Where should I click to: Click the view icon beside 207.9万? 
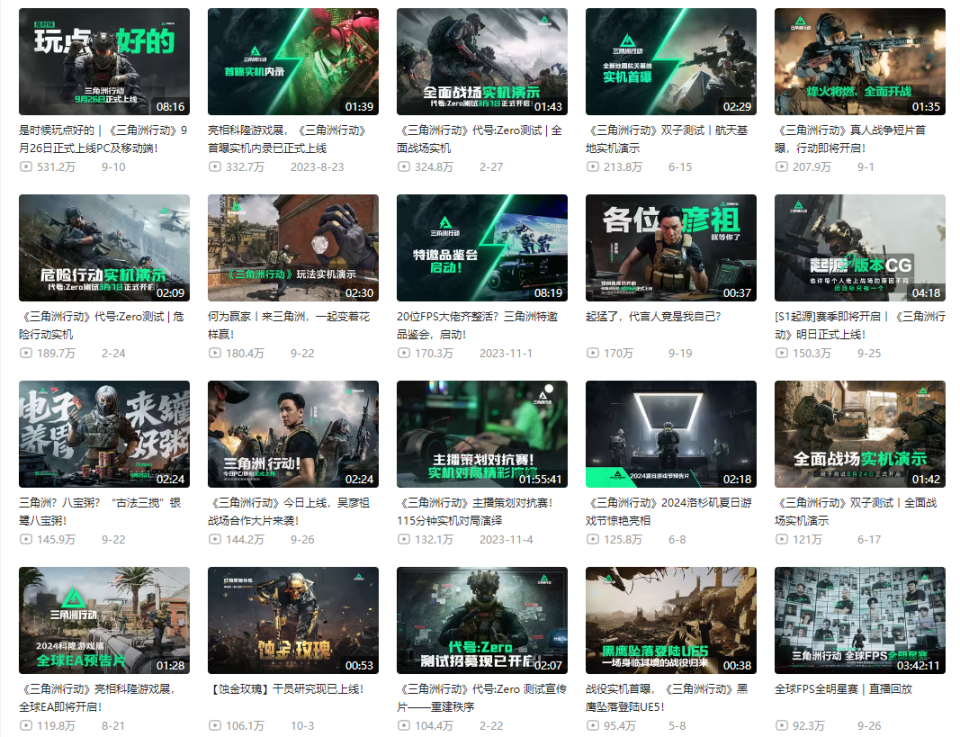[x=781, y=166]
